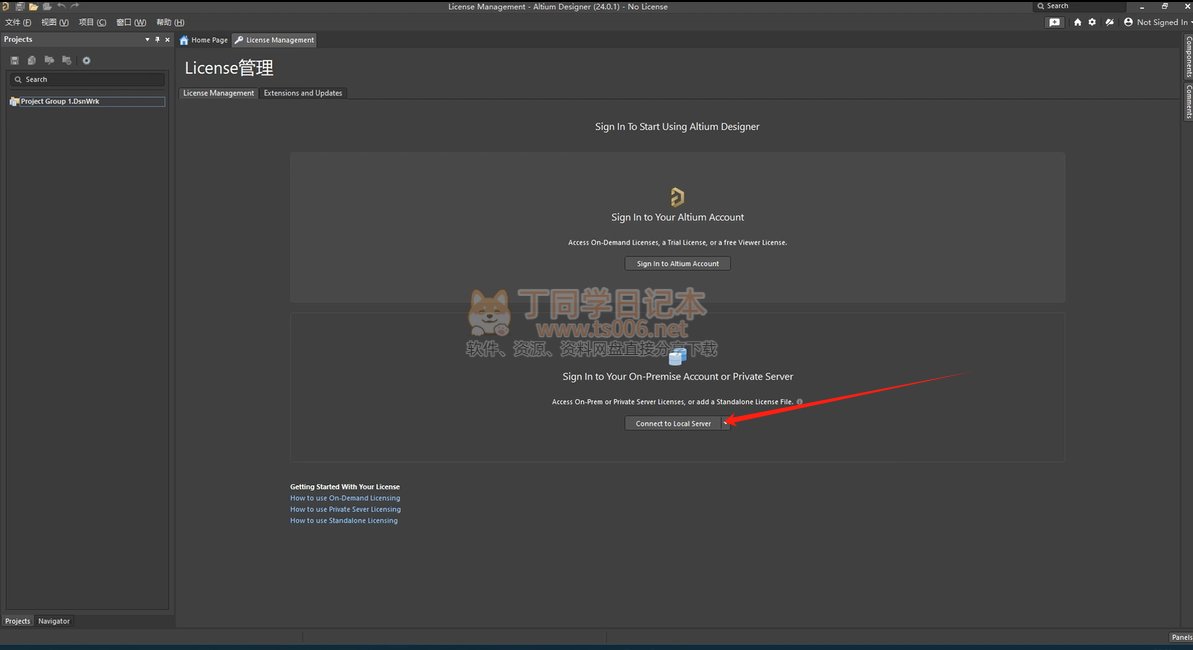
Task: Select Project Group 1.DsnWrk in the tree
Action: coord(60,102)
